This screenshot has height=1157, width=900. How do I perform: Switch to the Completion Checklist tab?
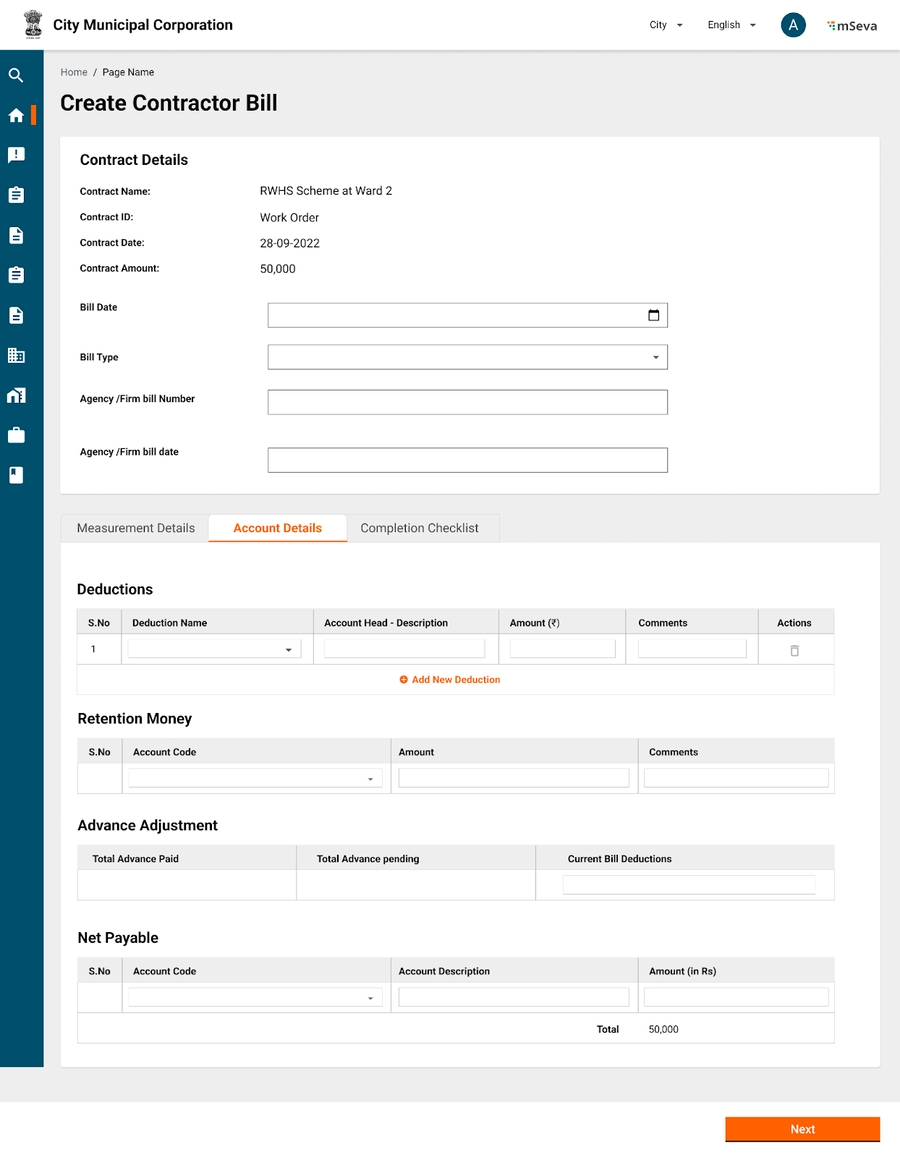pyautogui.click(x=419, y=528)
